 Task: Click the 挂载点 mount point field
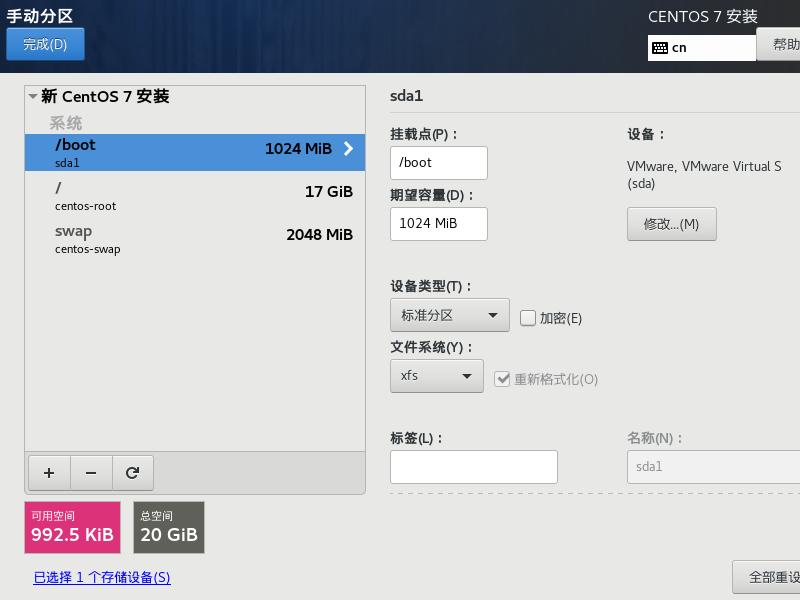(x=437, y=162)
